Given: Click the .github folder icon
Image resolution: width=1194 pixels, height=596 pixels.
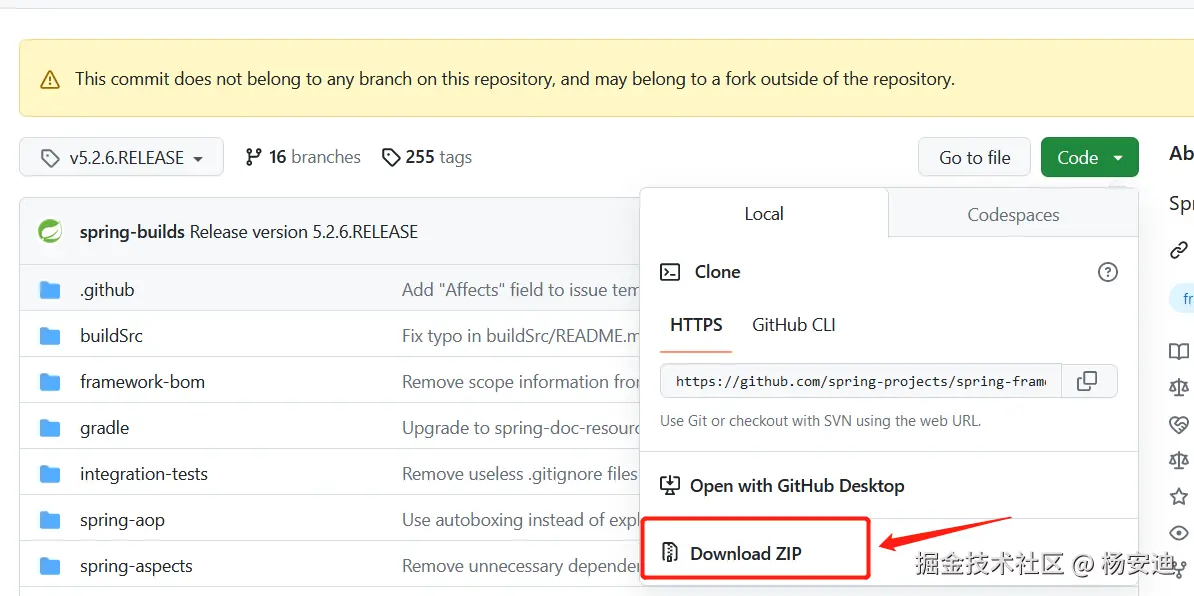Looking at the screenshot, I should coord(50,290).
